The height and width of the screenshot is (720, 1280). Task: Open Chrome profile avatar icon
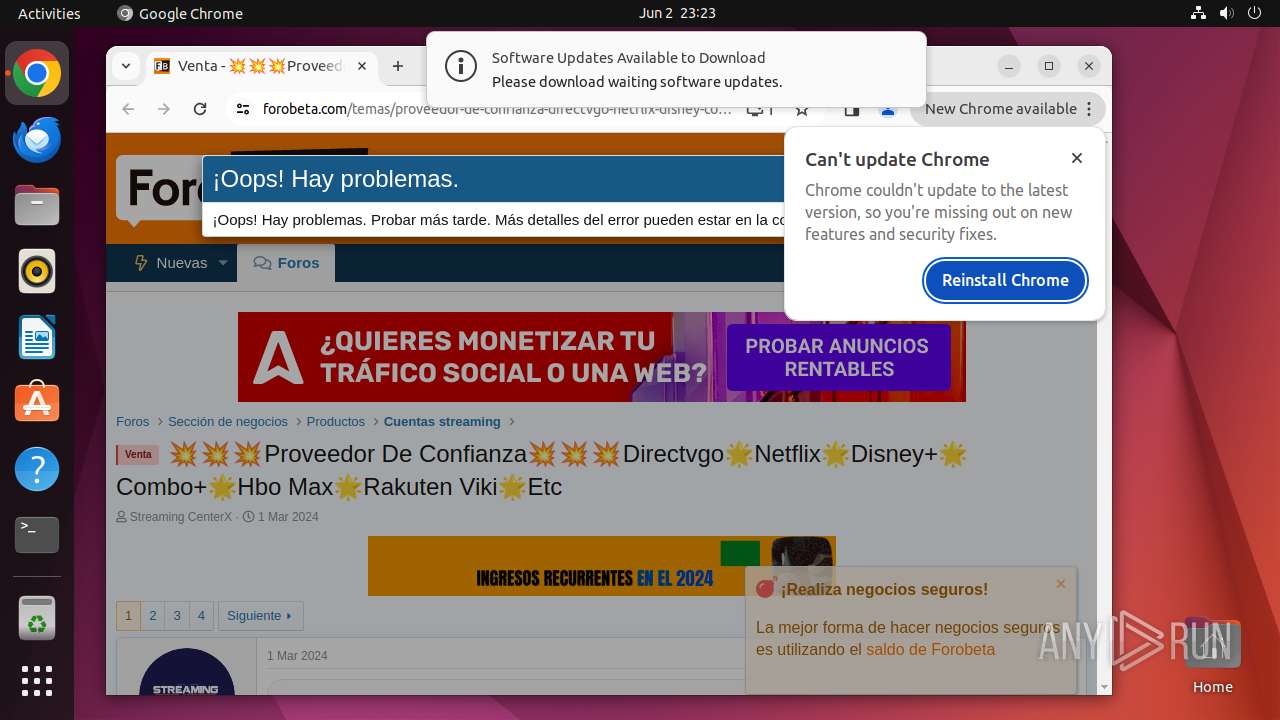pyautogui.click(x=887, y=109)
